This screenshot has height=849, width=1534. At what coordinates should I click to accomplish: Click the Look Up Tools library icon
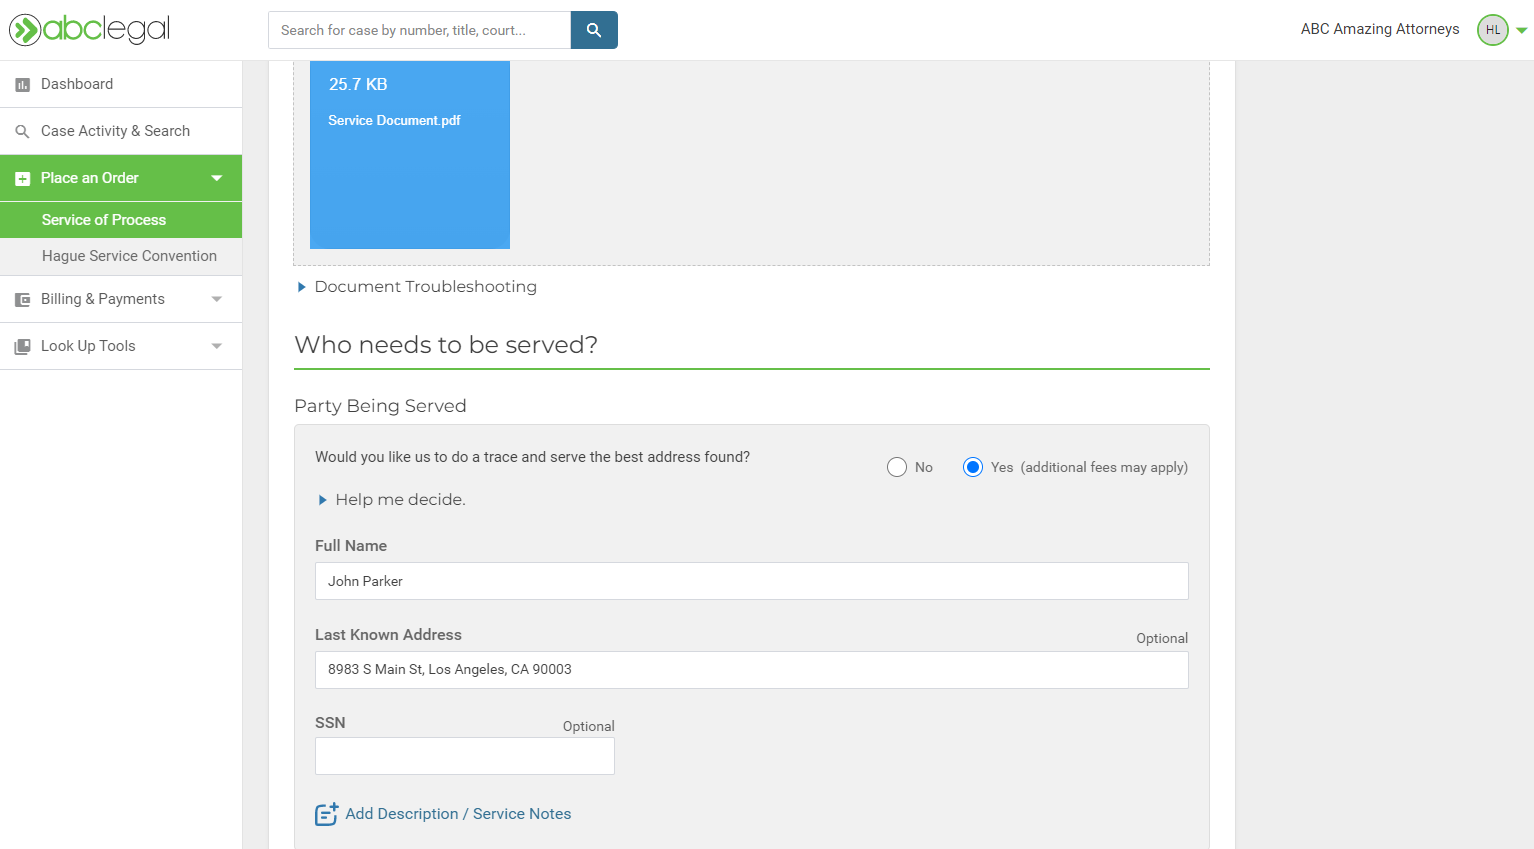22,347
